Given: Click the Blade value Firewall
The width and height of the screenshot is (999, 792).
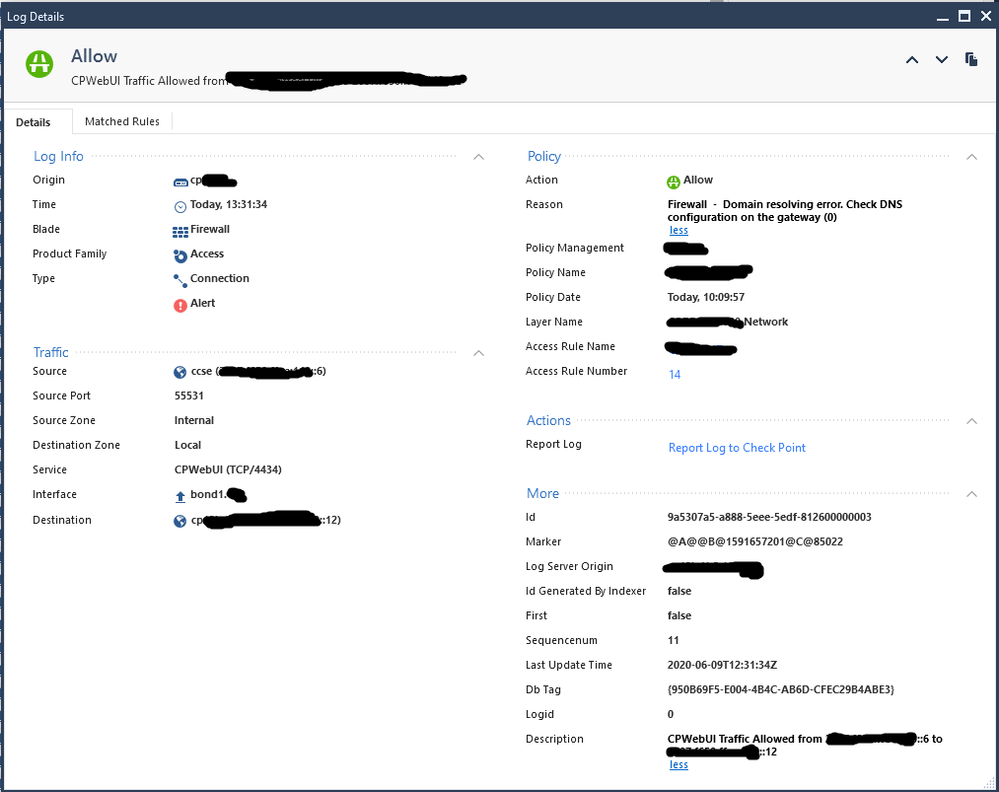Looking at the screenshot, I should click(210, 229).
